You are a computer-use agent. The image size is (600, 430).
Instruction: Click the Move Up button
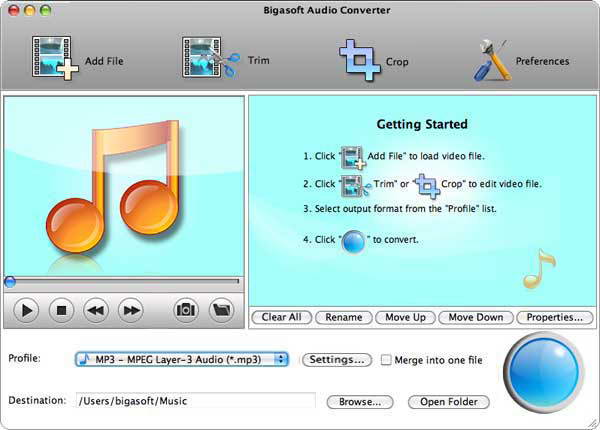pyautogui.click(x=406, y=317)
